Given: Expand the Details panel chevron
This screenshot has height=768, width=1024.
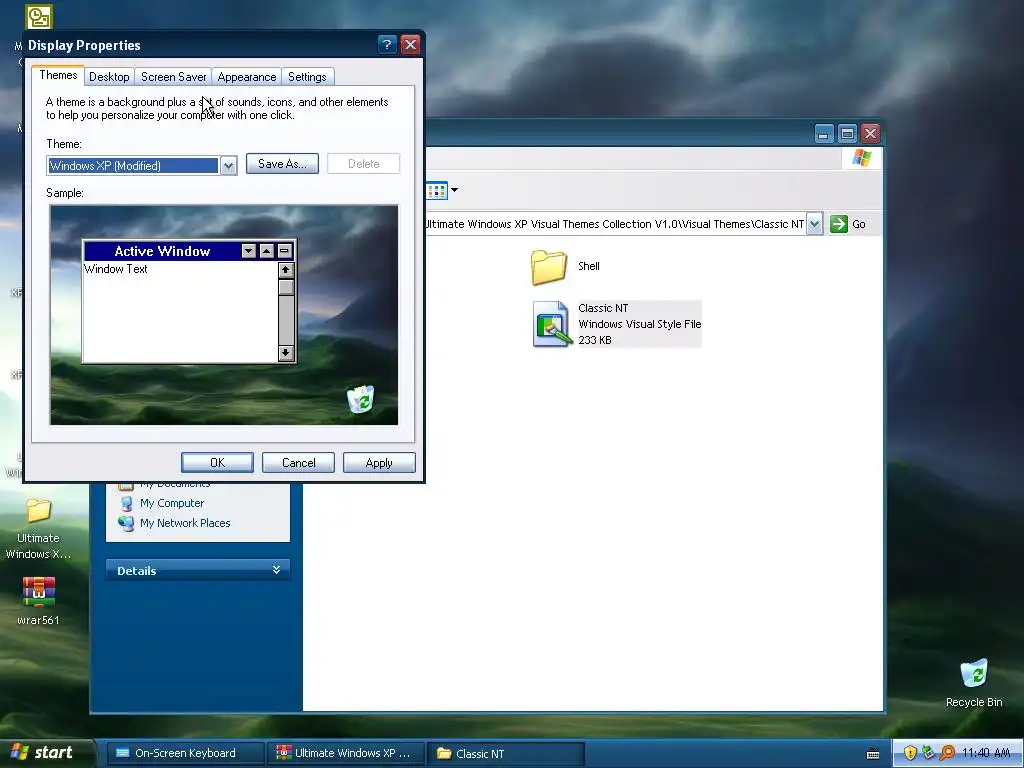Looking at the screenshot, I should coord(276,570).
